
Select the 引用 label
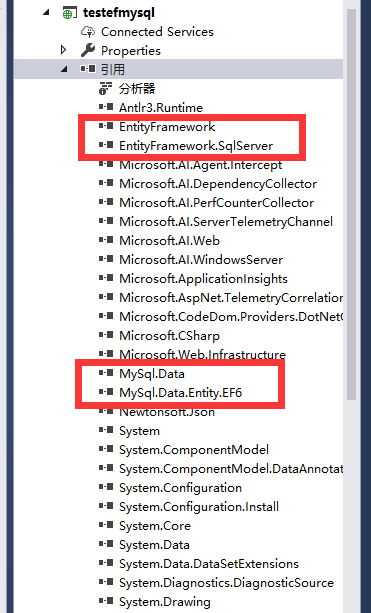113,70
